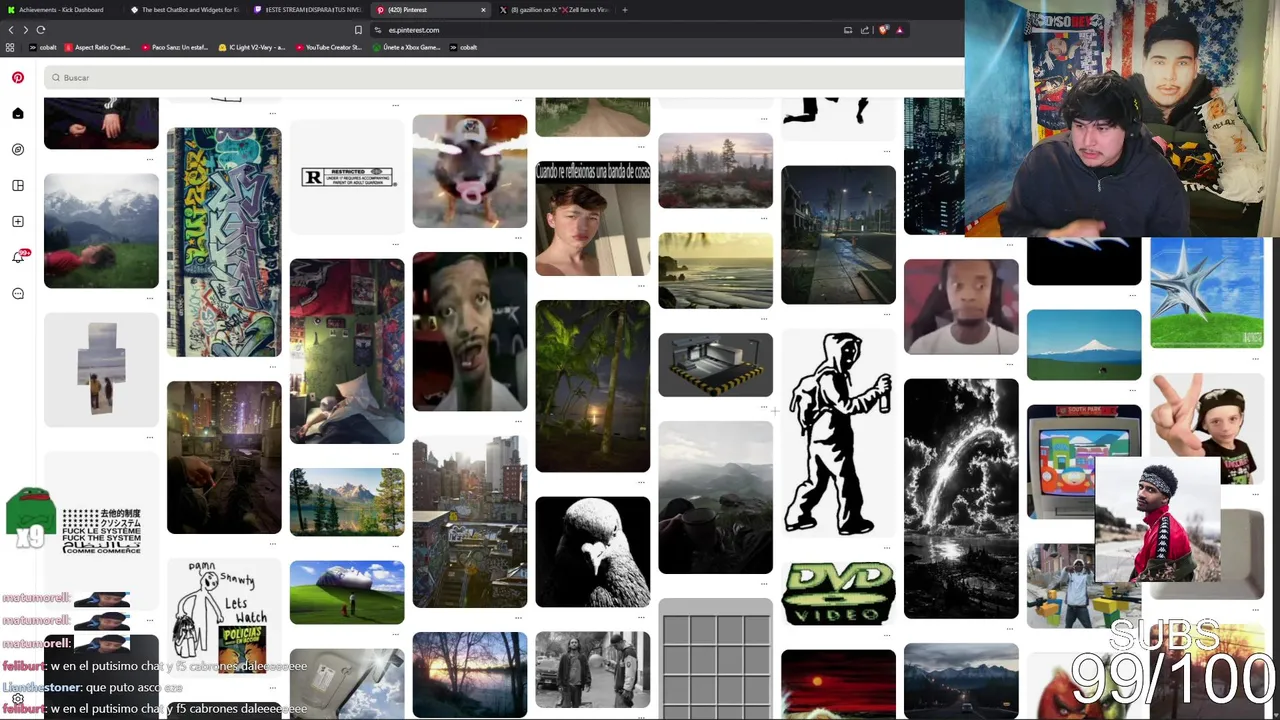This screenshot has height=720, width=1280.
Task: Open the dog with glowing eyes pin
Action: point(470,171)
